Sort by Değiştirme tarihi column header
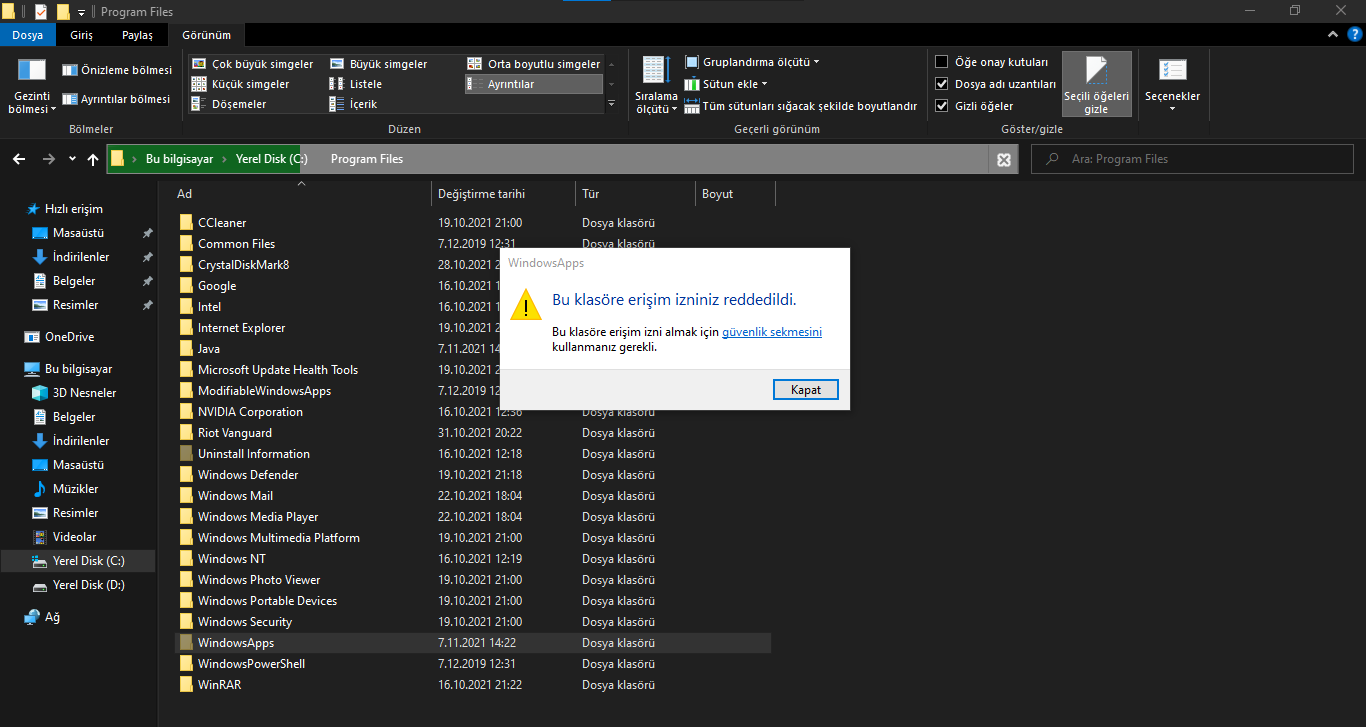 tap(504, 194)
